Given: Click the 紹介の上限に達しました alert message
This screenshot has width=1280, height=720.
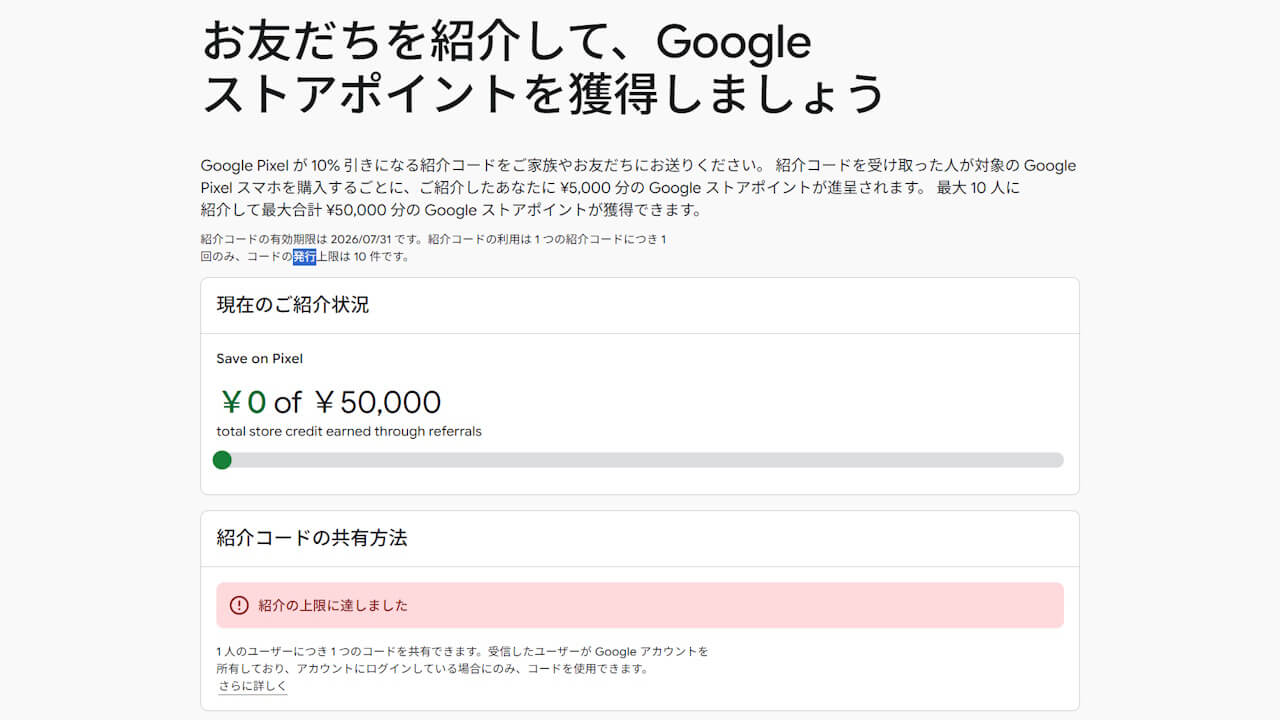Looking at the screenshot, I should point(333,605).
